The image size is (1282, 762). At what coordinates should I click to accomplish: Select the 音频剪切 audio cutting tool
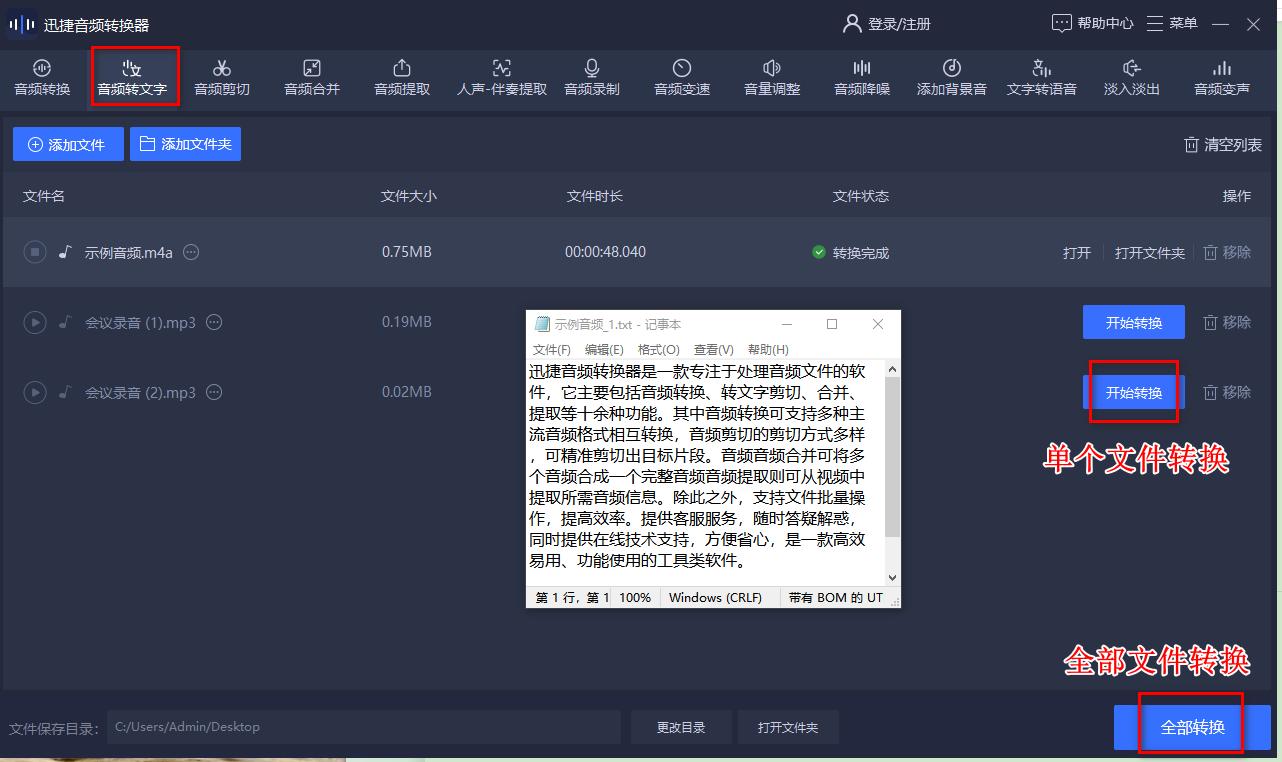[221, 77]
